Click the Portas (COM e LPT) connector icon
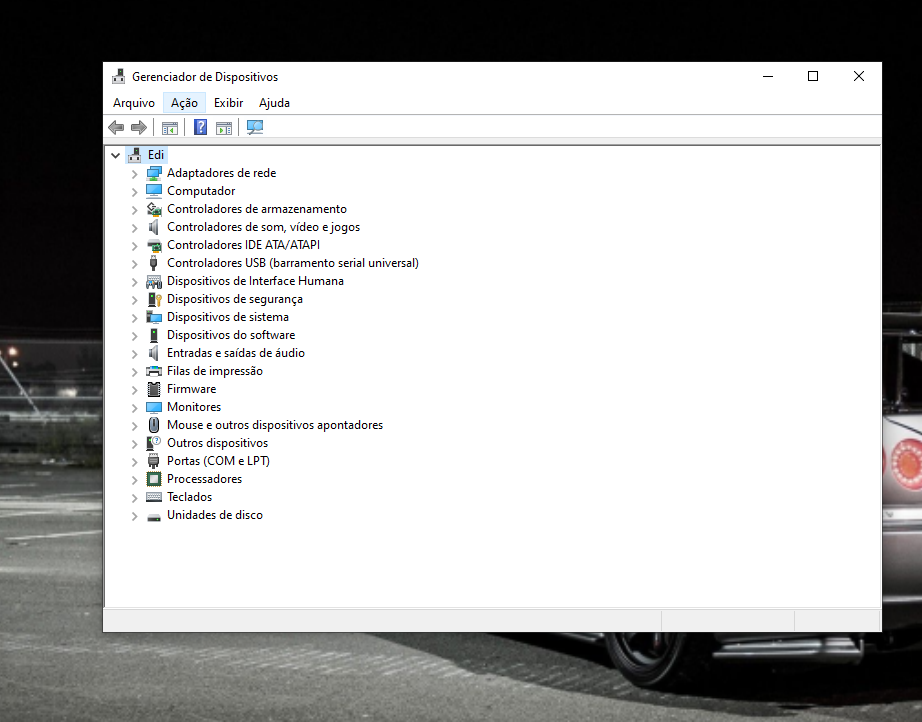 [x=154, y=461]
